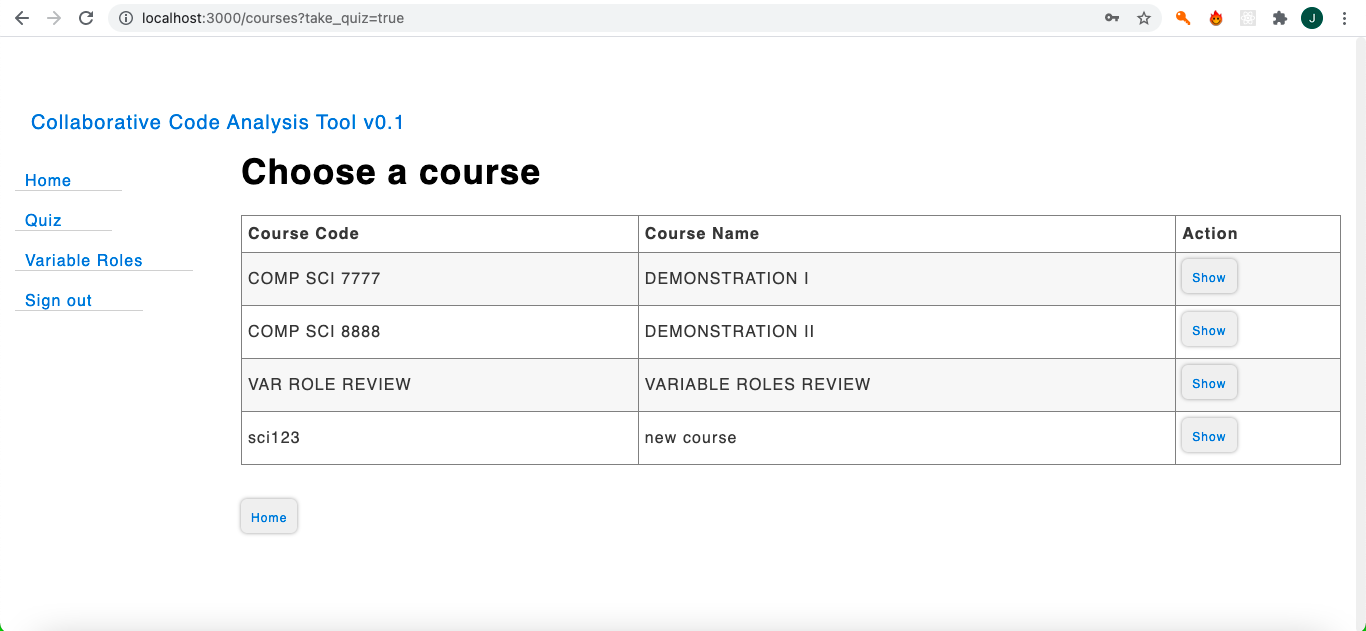Navigate to Variable Roles
This screenshot has height=631, width=1366.
82,260
